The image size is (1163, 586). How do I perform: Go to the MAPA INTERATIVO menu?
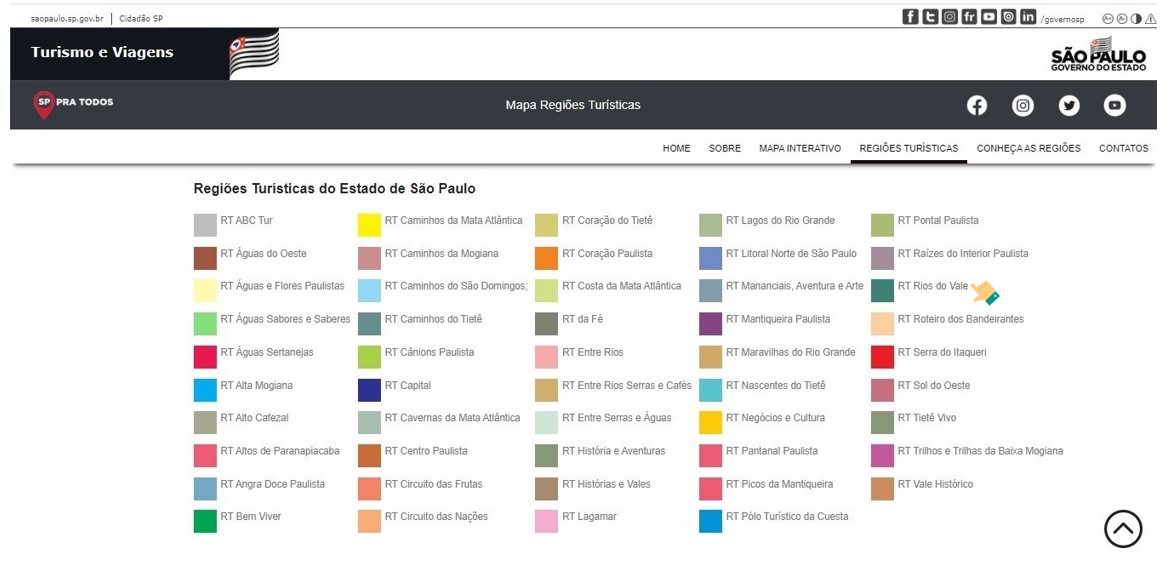(x=800, y=148)
